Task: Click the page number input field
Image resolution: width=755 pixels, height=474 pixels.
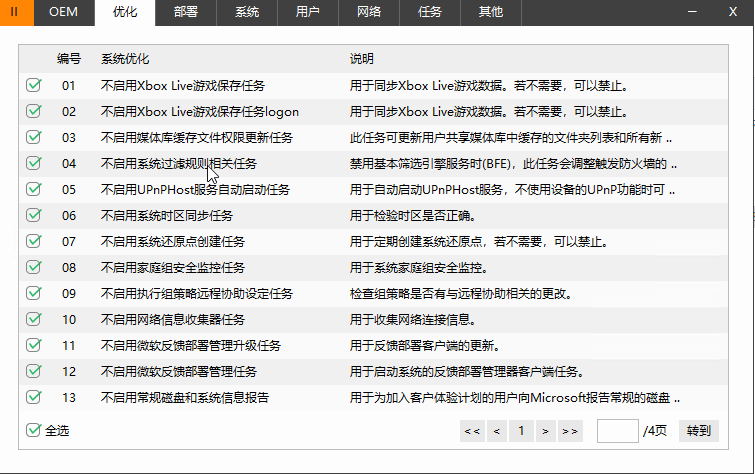Action: (617, 431)
